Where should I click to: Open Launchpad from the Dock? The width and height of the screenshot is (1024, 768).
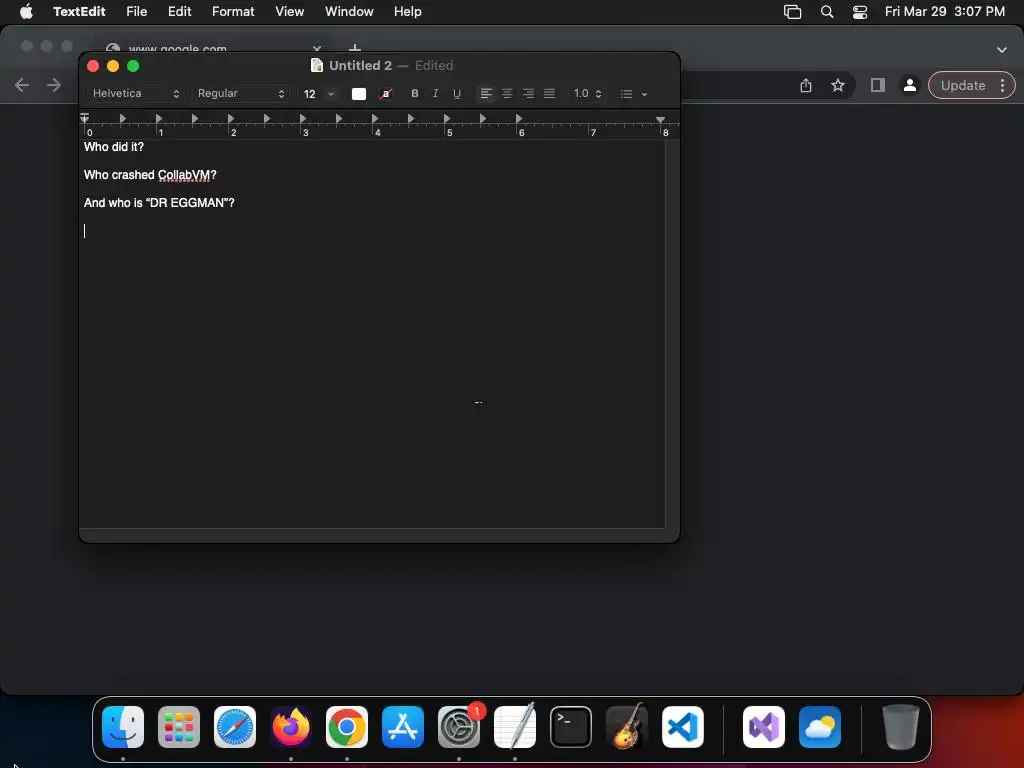click(x=179, y=727)
